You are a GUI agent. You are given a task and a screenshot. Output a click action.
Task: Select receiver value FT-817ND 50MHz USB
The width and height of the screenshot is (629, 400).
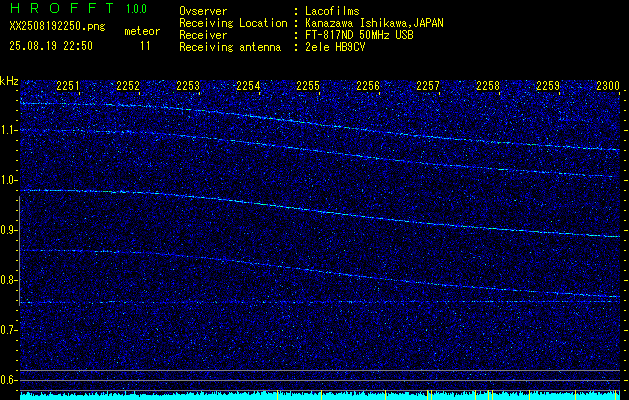click(359, 35)
